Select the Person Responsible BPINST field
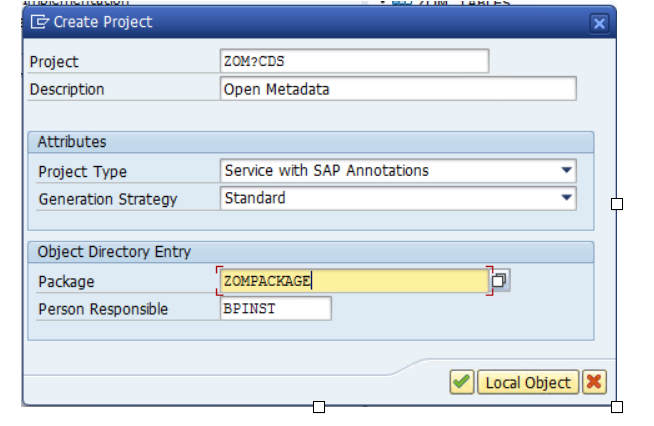Screen dimensions: 654x426 276,309
